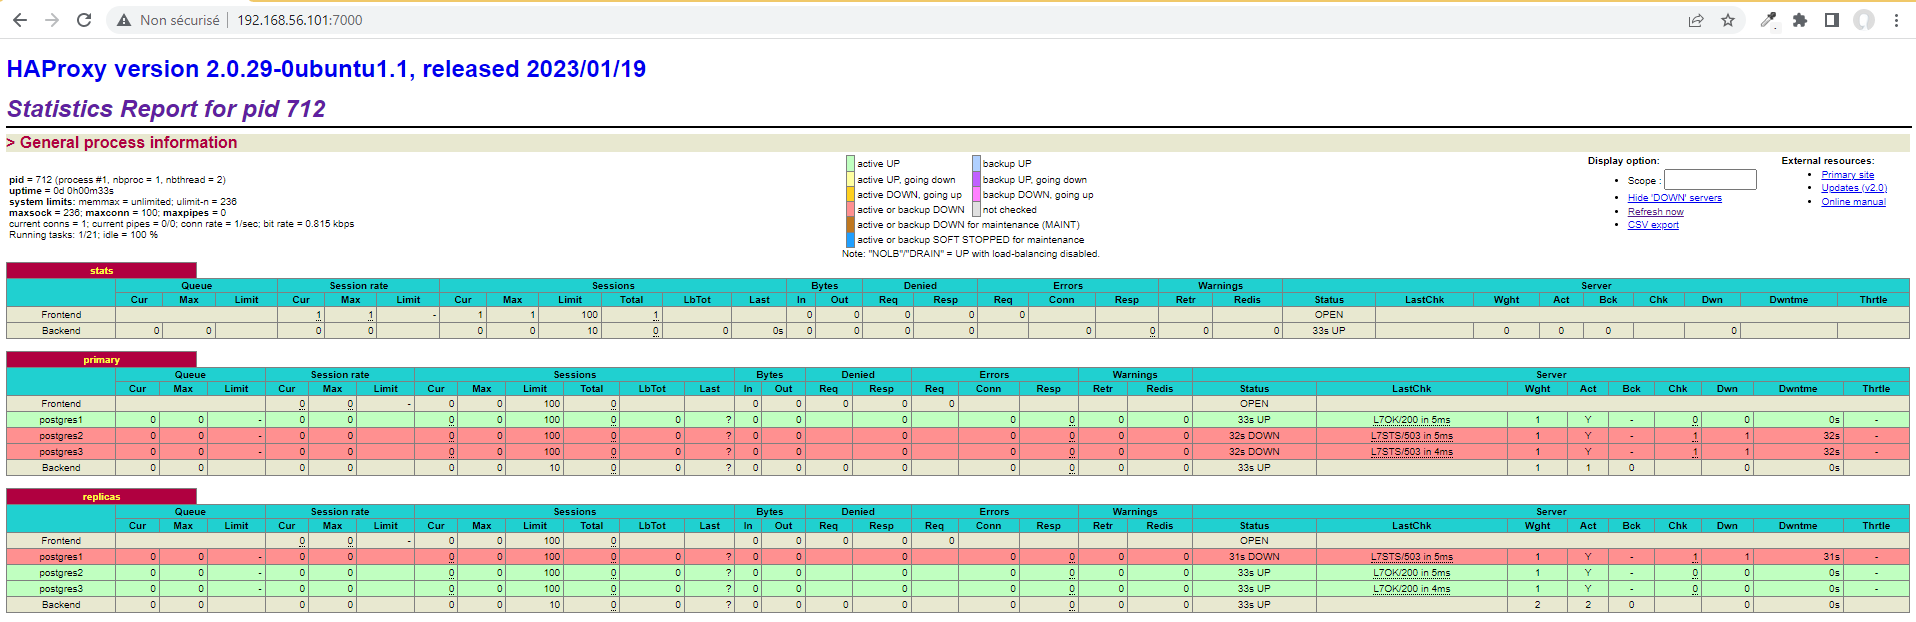Click the Frontend row label in primary table

[x=61, y=404]
